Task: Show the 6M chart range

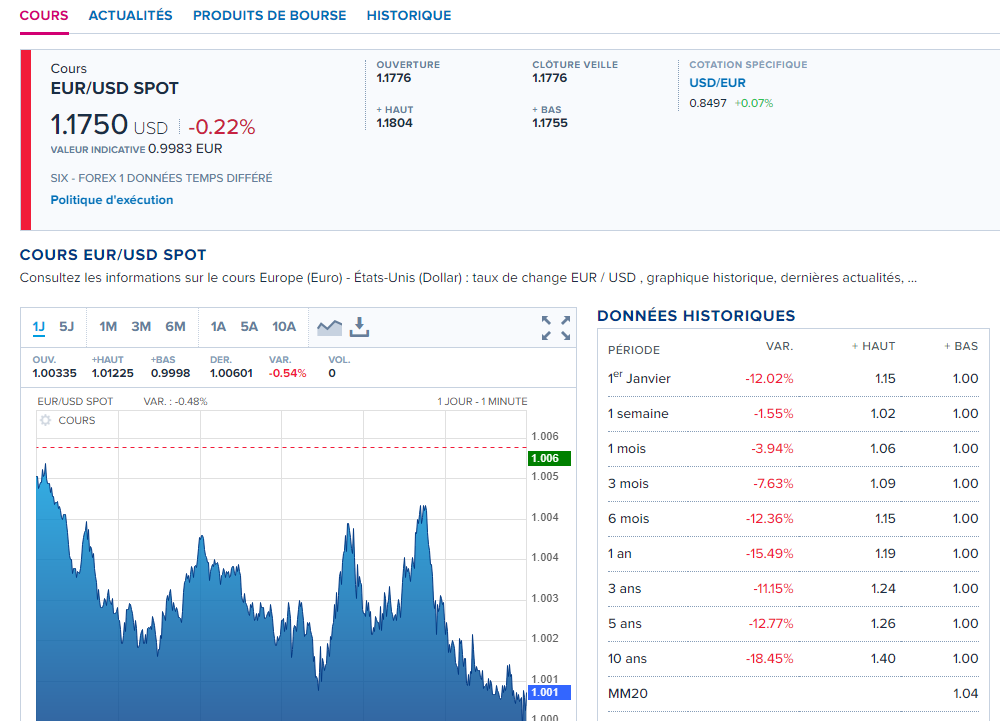Action: pyautogui.click(x=175, y=327)
